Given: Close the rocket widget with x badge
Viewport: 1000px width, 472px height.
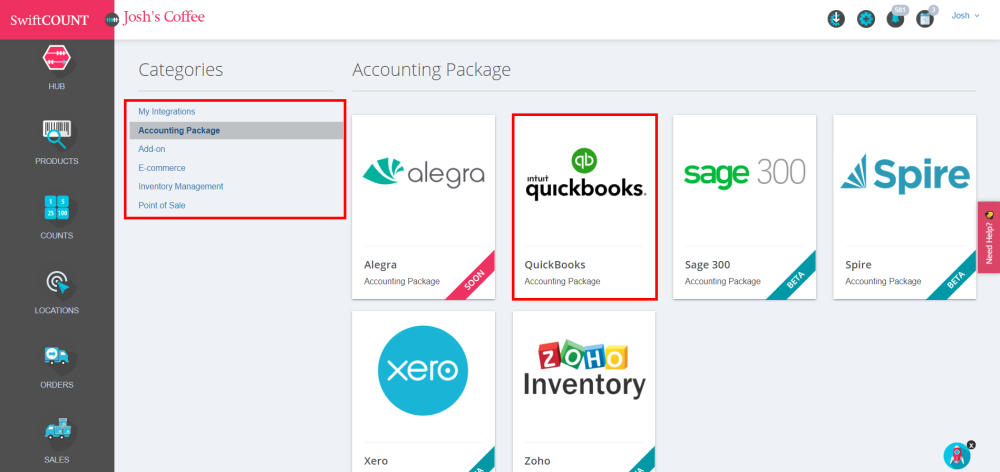Looking at the screenshot, I should click(970, 444).
